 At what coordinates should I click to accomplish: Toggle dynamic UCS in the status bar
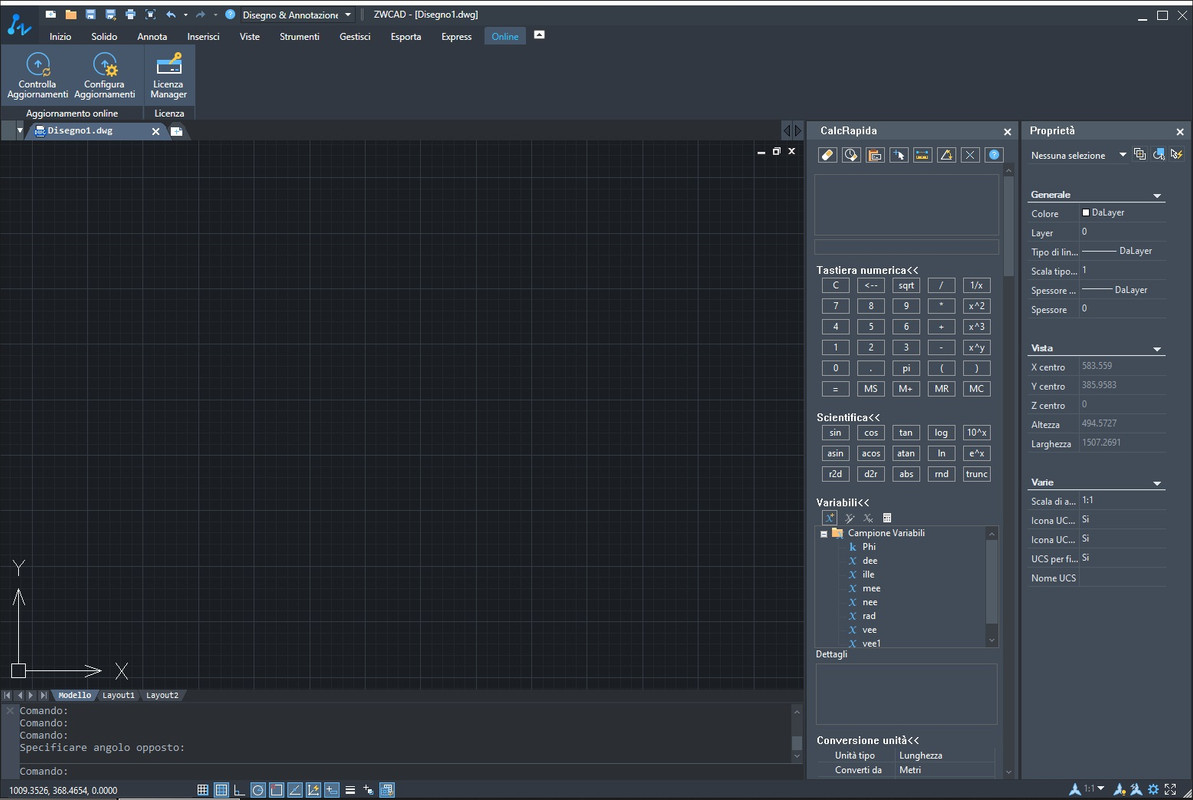[x=313, y=790]
